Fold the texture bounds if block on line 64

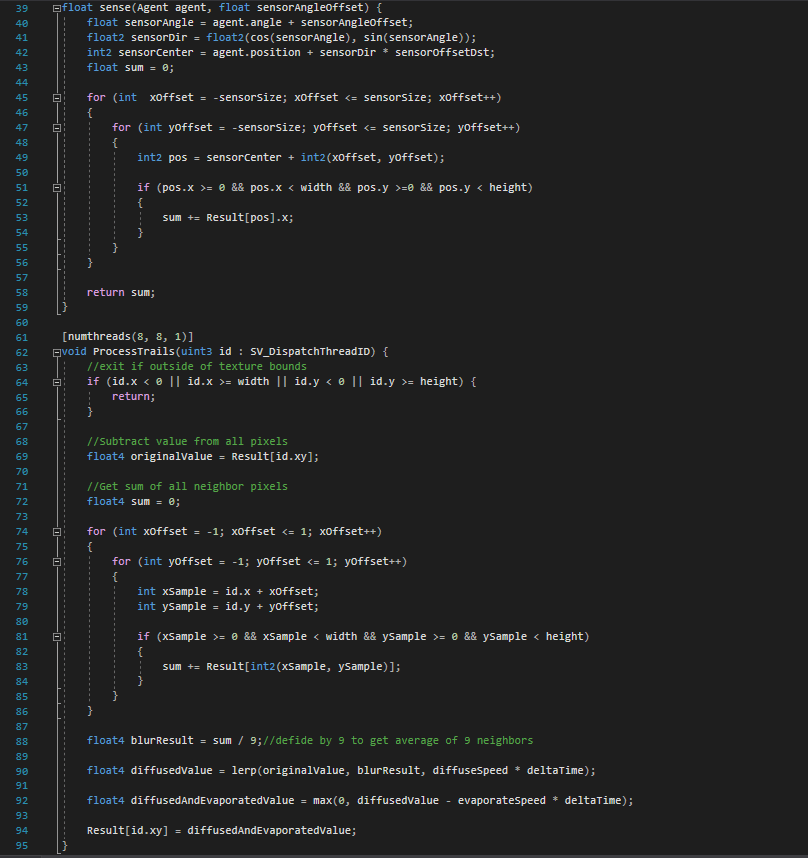56,382
